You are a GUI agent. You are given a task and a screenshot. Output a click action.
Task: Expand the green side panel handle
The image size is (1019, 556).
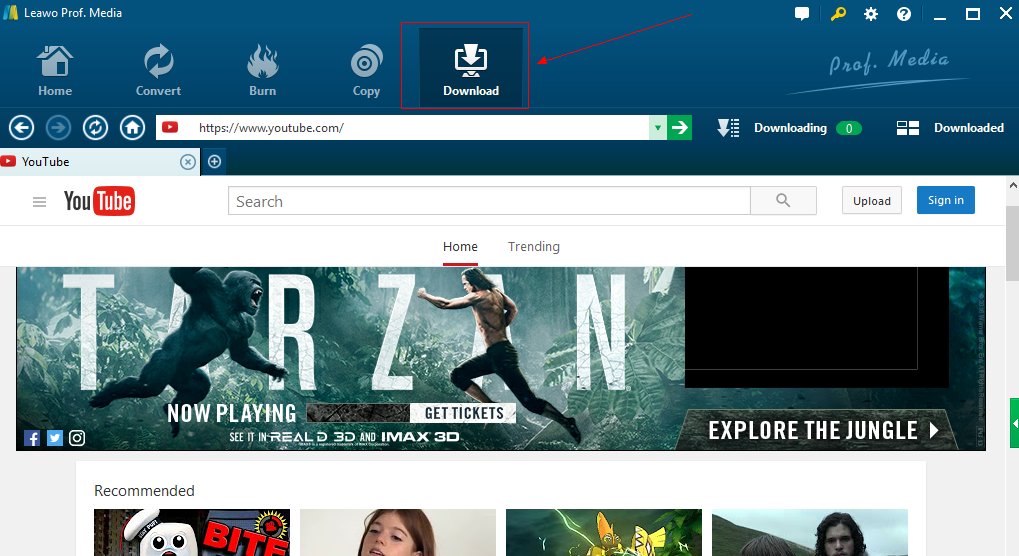[x=1014, y=423]
